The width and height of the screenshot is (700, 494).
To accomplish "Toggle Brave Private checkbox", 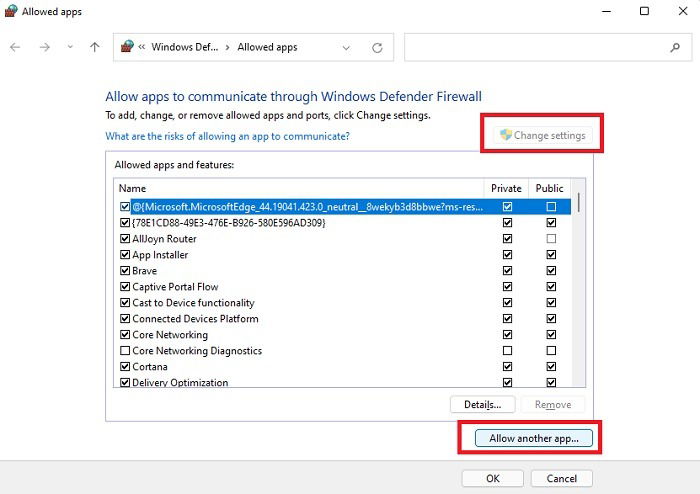I will click(x=507, y=270).
